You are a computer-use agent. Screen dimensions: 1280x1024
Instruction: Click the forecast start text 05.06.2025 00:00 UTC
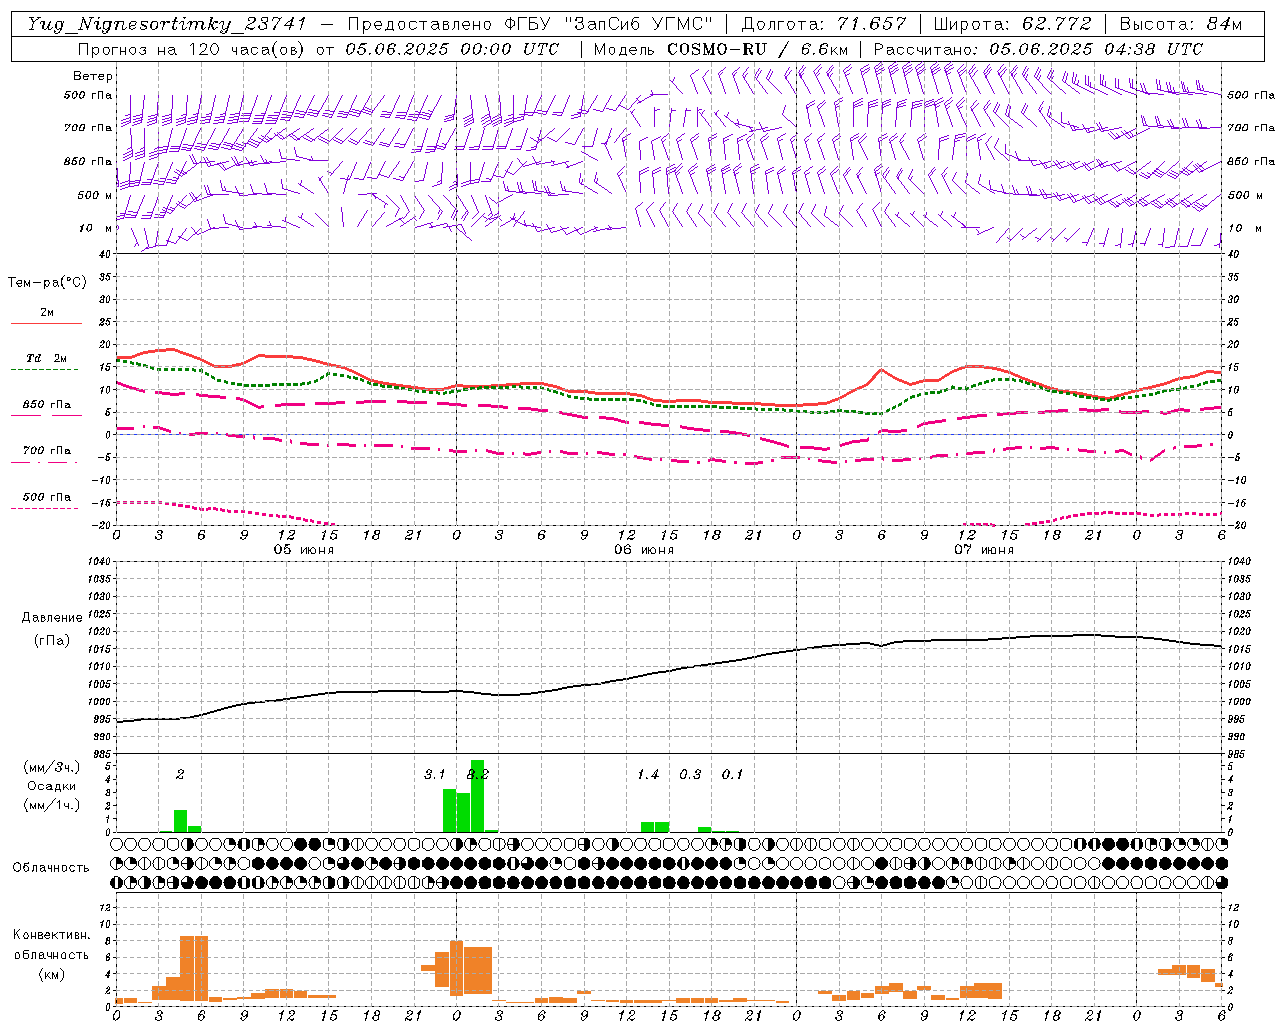[x=452, y=49]
